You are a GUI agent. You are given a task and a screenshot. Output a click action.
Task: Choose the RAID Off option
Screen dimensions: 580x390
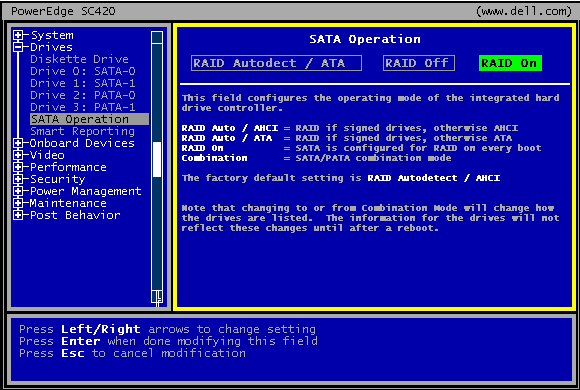[419, 63]
